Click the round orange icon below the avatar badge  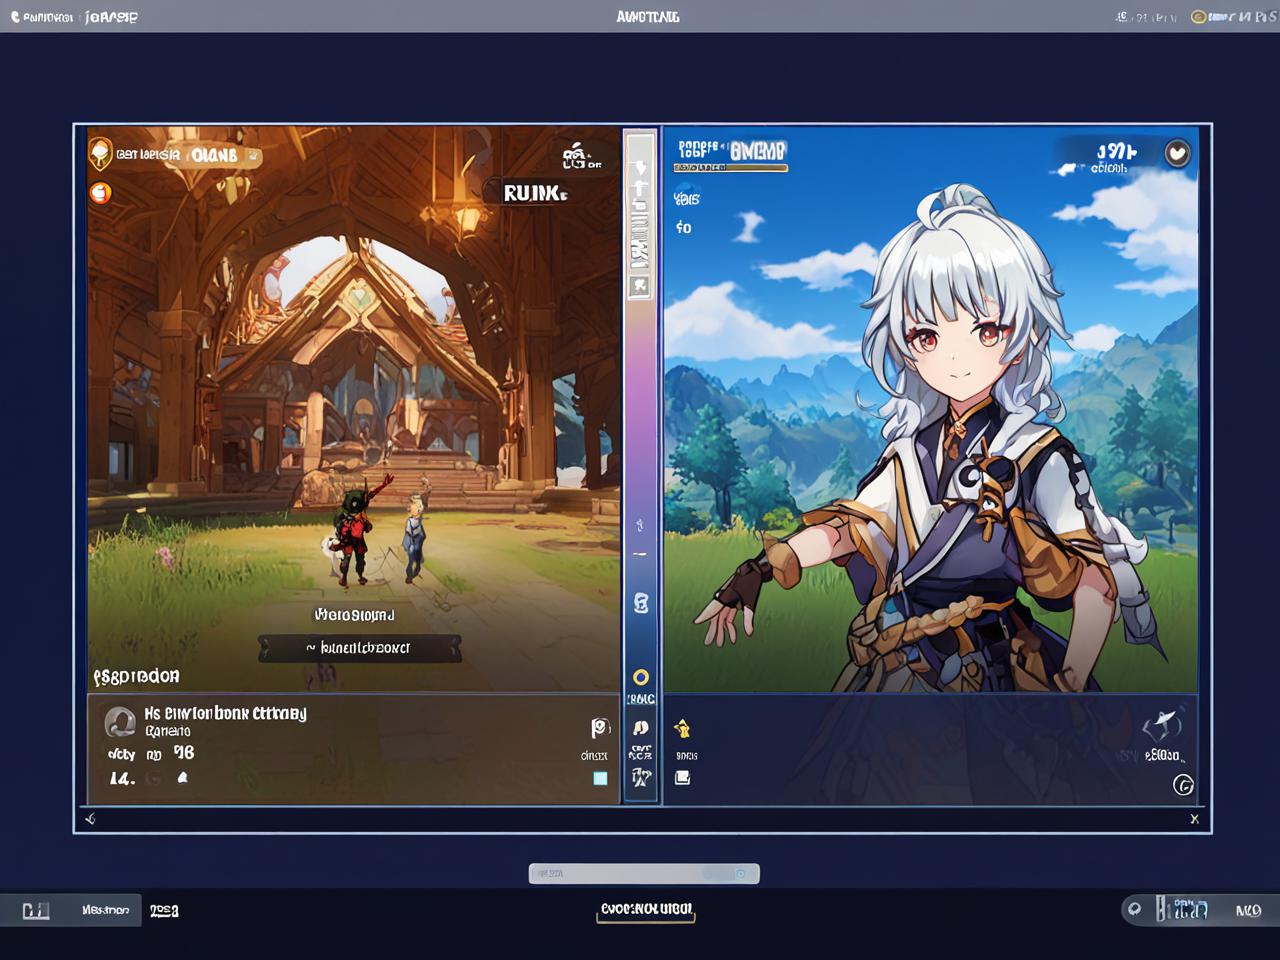100,193
